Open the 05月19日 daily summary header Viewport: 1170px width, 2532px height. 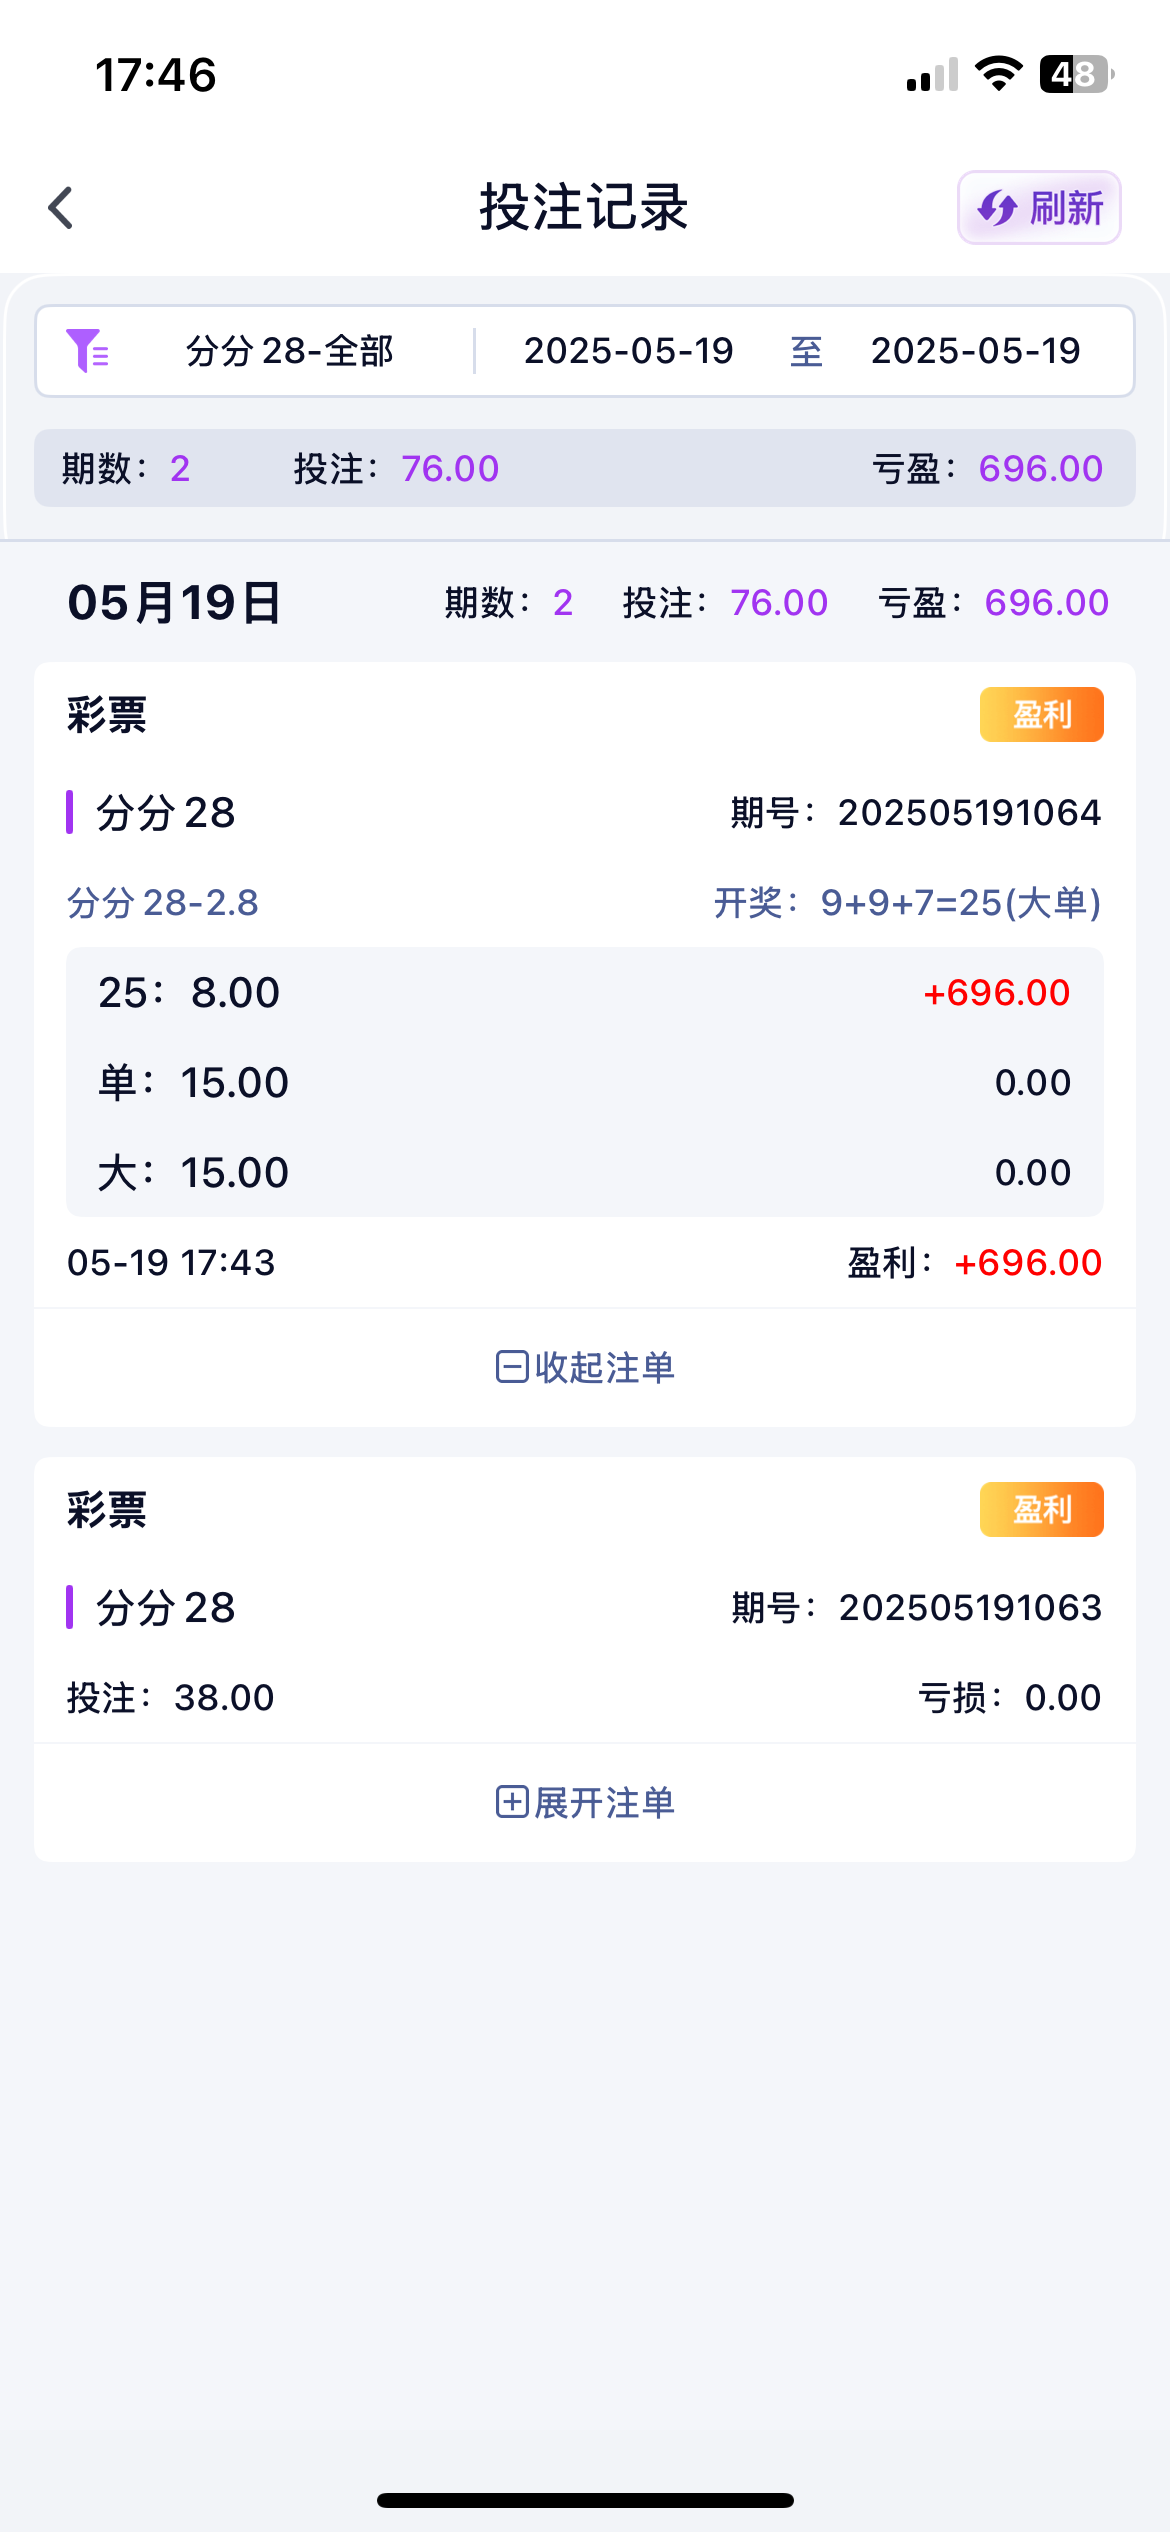tap(175, 603)
